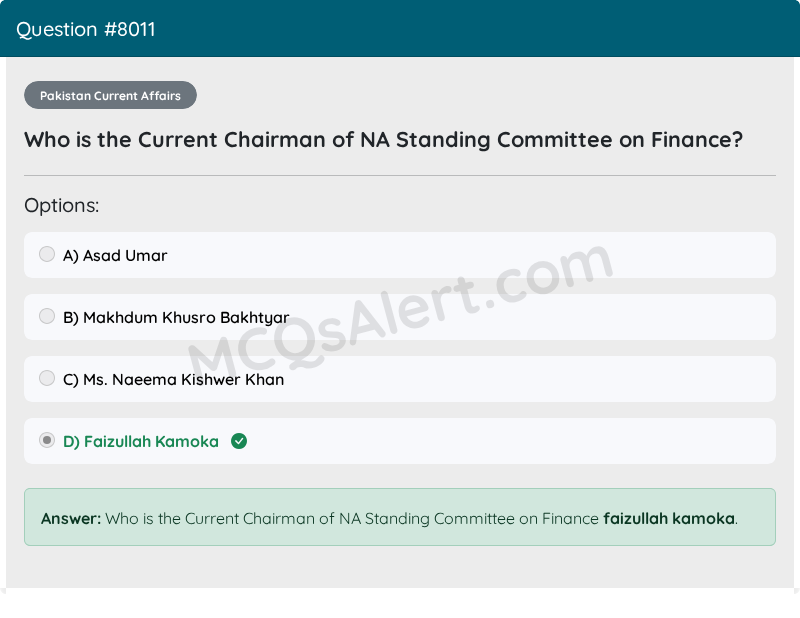Click the dark teal header bar
Image resolution: width=800 pixels, height=618 pixels.
(400, 29)
